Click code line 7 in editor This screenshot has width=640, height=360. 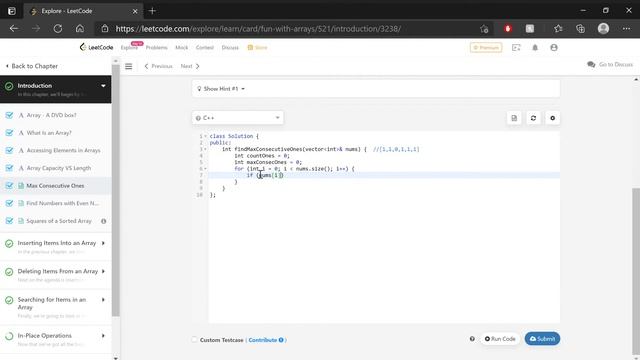(x=384, y=175)
